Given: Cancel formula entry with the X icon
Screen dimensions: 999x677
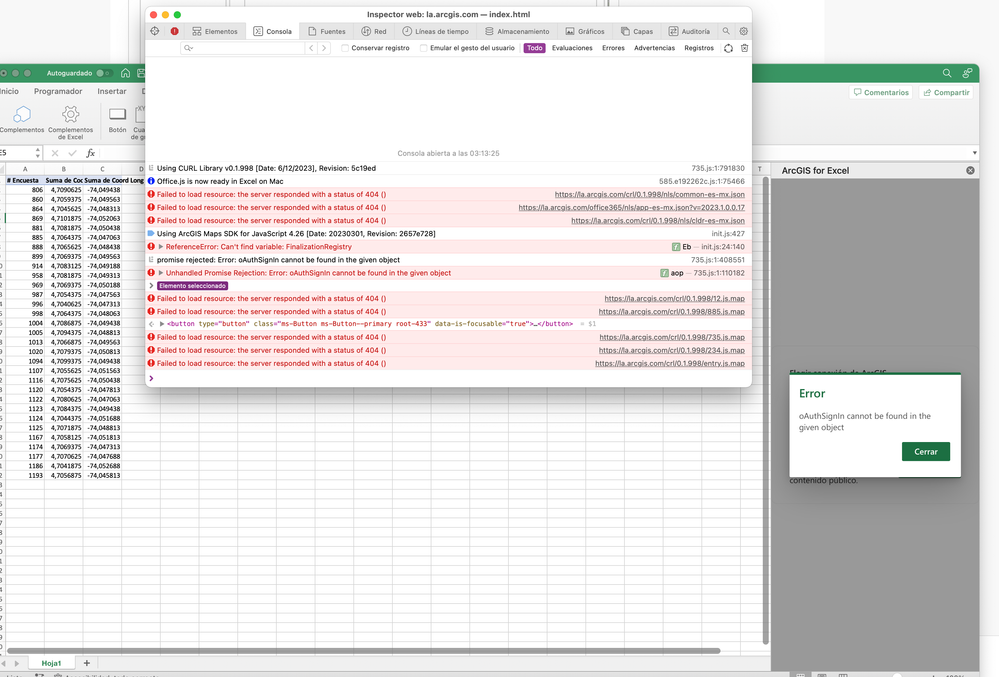Looking at the screenshot, I should (55, 153).
